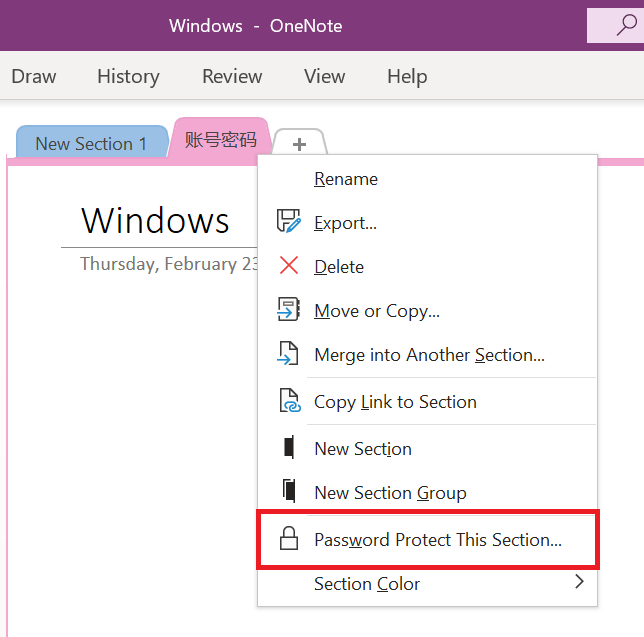Click the Windows page title
Image resolution: width=644 pixels, height=637 pixels.
(x=155, y=221)
